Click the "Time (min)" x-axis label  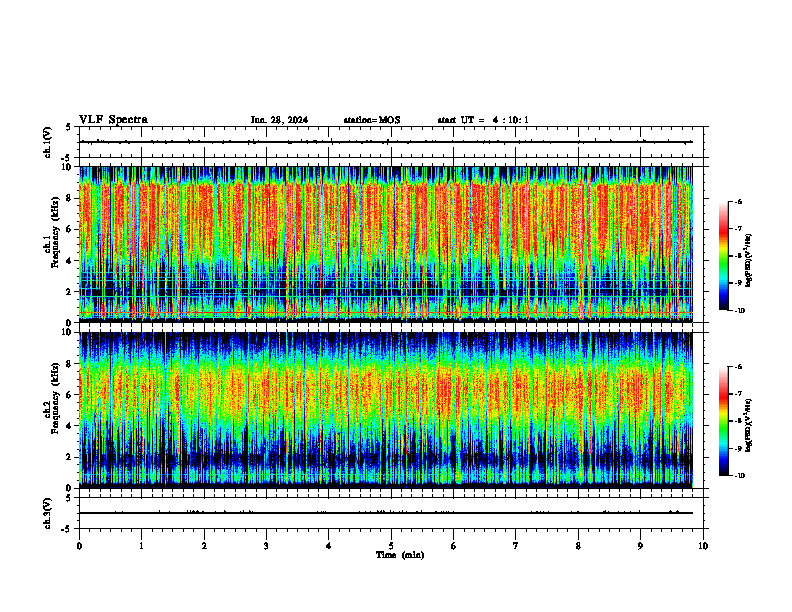point(400,555)
